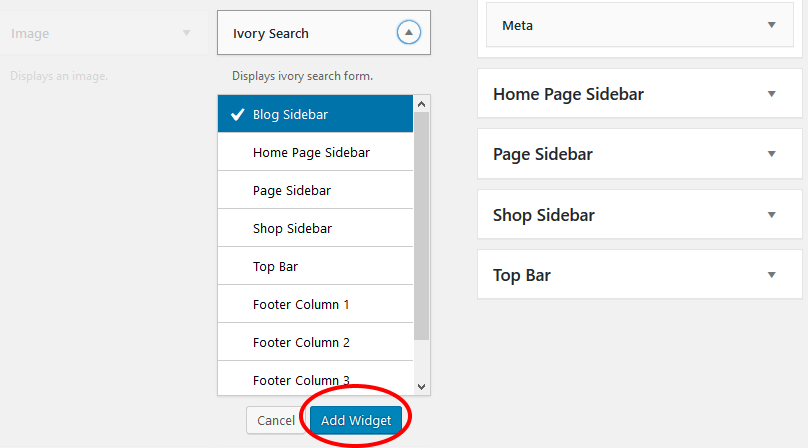This screenshot has width=808, height=448.
Task: Expand the Top Bar widget area
Action: tap(639, 275)
